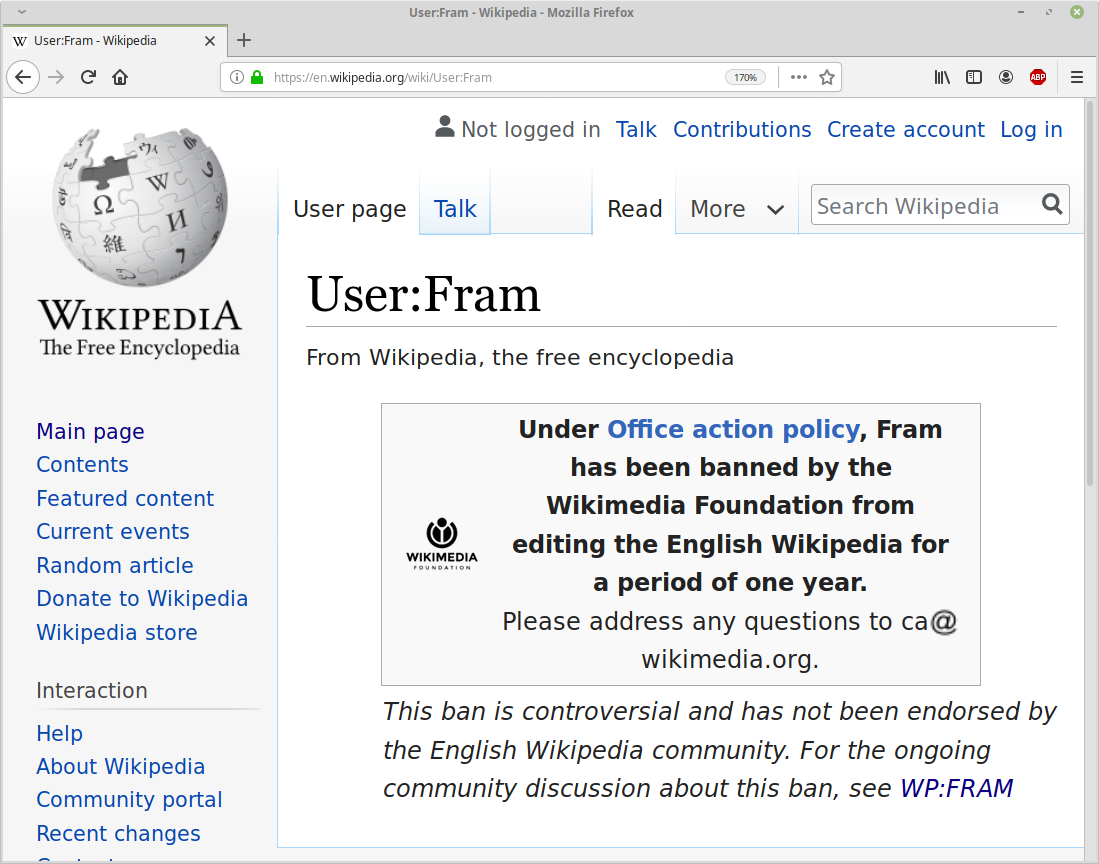Open the Talk tab beside User page
1099x864 pixels.
(x=455, y=209)
